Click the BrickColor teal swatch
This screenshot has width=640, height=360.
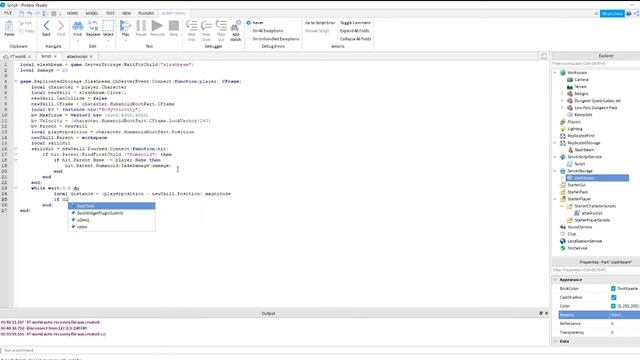[613, 289]
